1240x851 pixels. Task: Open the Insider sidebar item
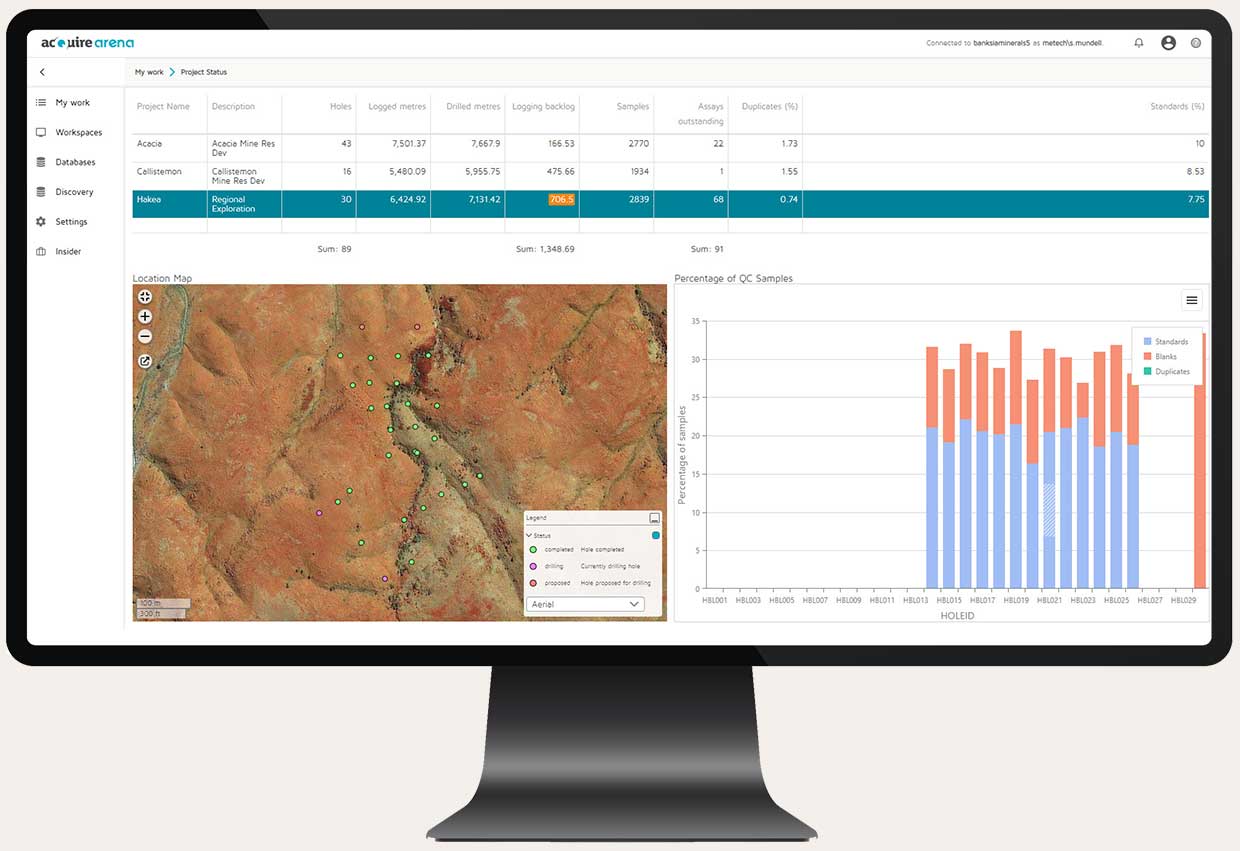coord(69,251)
